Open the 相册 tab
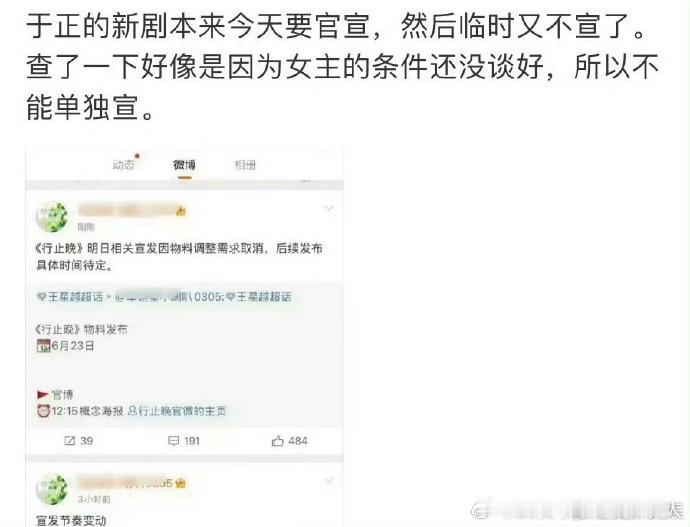The height and width of the screenshot is (527, 690). click(x=245, y=165)
